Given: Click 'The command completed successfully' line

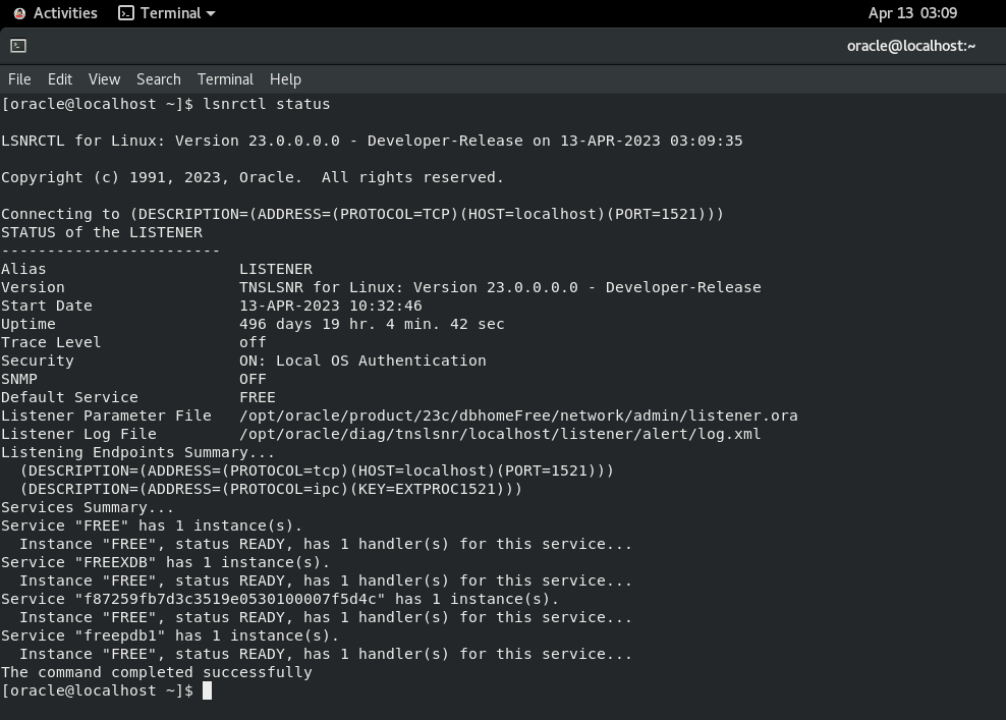Looking at the screenshot, I should pyautogui.click(x=157, y=672).
